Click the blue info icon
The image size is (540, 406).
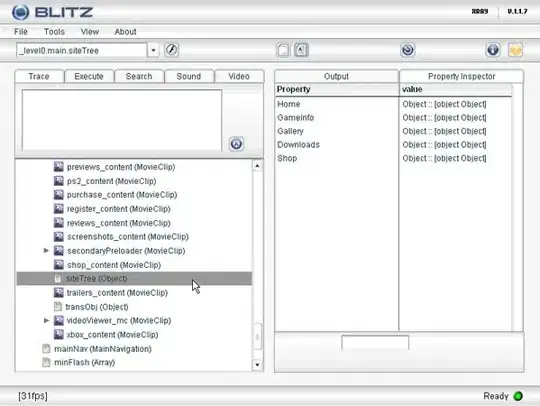[x=493, y=50]
